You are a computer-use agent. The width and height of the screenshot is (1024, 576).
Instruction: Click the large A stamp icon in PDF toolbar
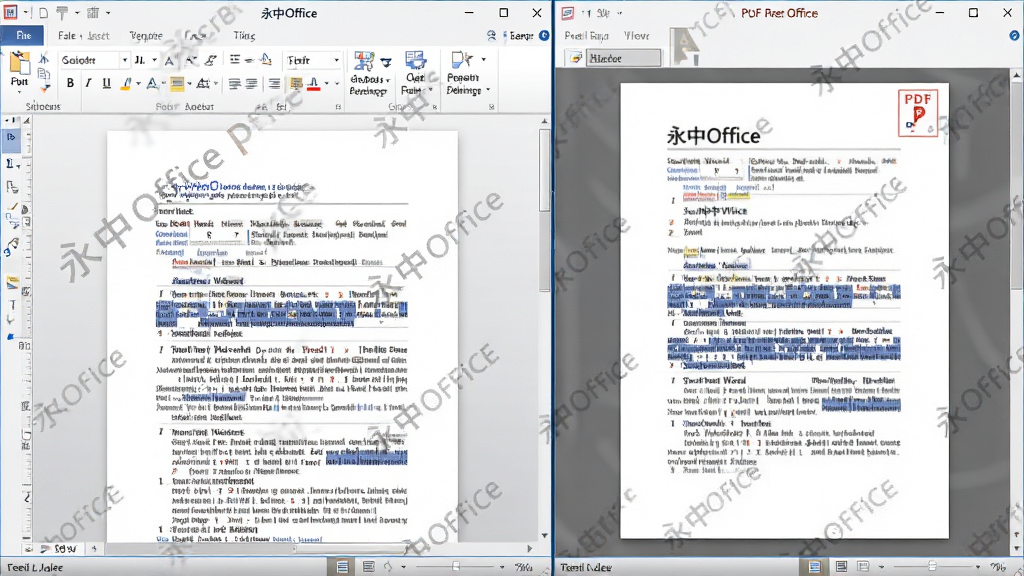(x=684, y=46)
